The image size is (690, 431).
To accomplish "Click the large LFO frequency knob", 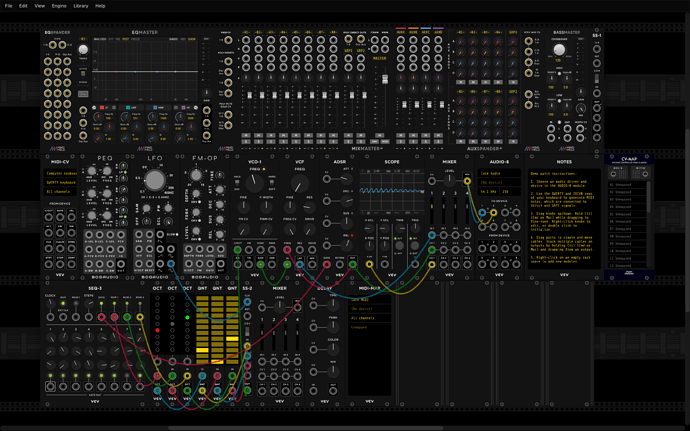I will (x=154, y=180).
